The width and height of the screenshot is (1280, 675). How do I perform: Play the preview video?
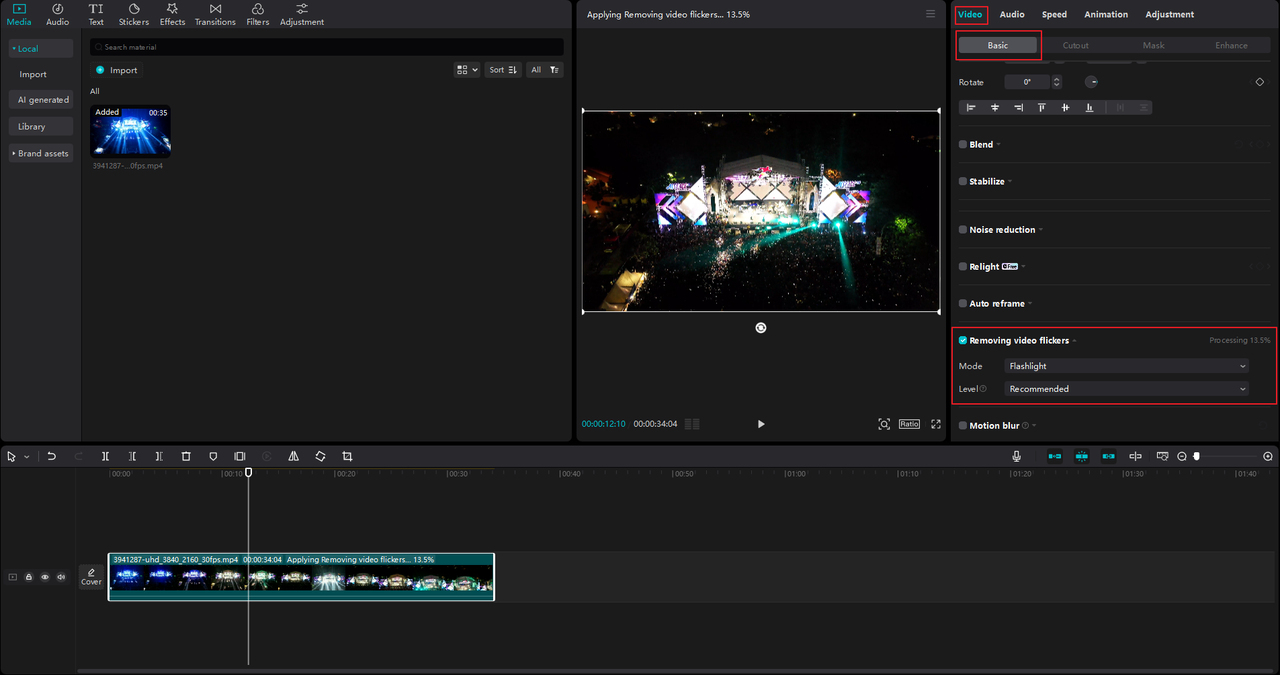tap(761, 424)
